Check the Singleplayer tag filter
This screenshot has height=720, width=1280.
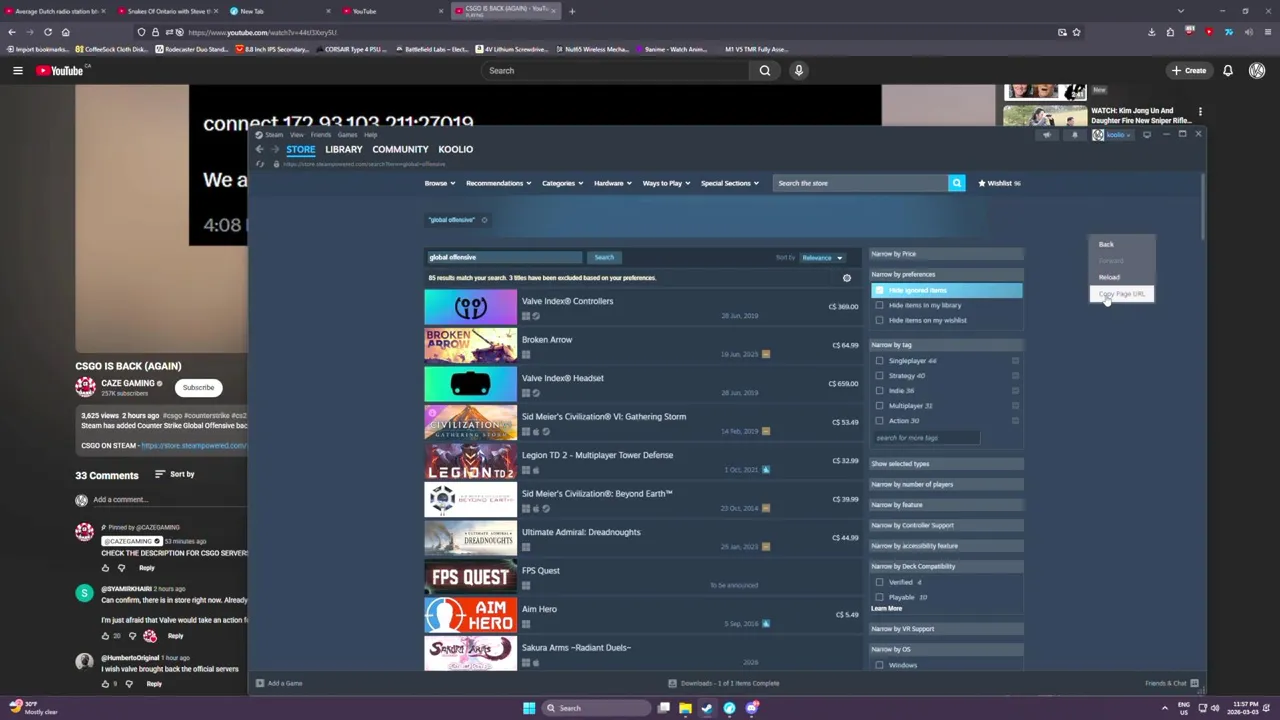pyautogui.click(x=880, y=361)
